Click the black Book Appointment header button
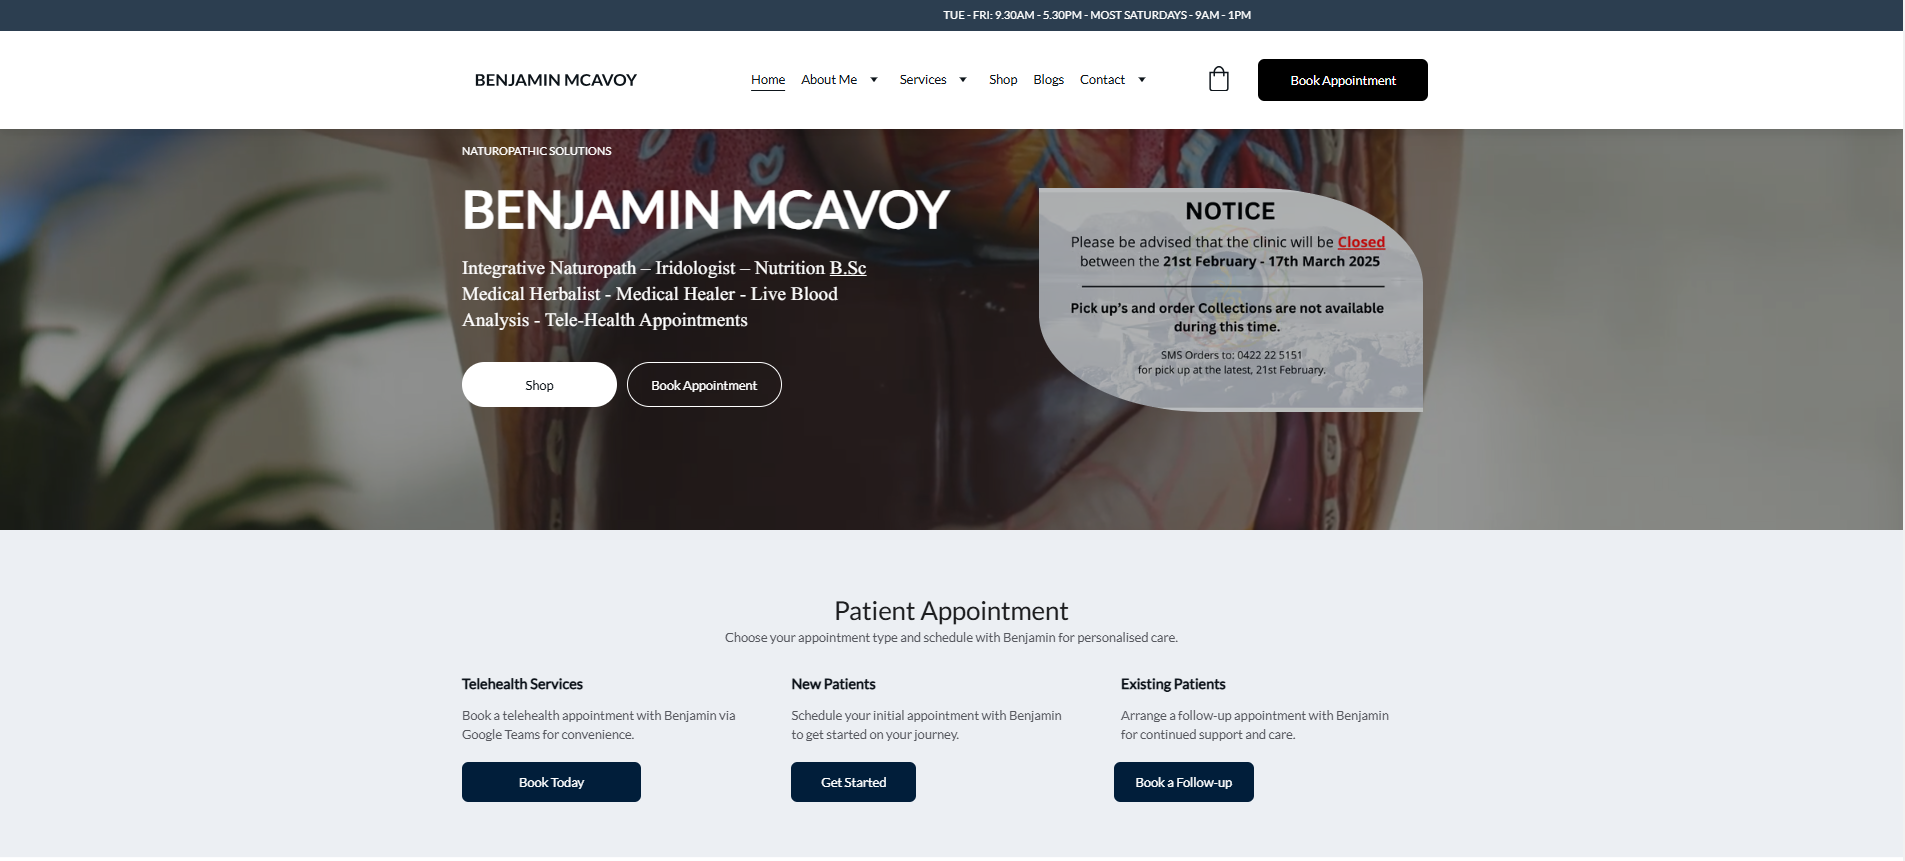The width and height of the screenshot is (1905, 861). click(x=1343, y=80)
